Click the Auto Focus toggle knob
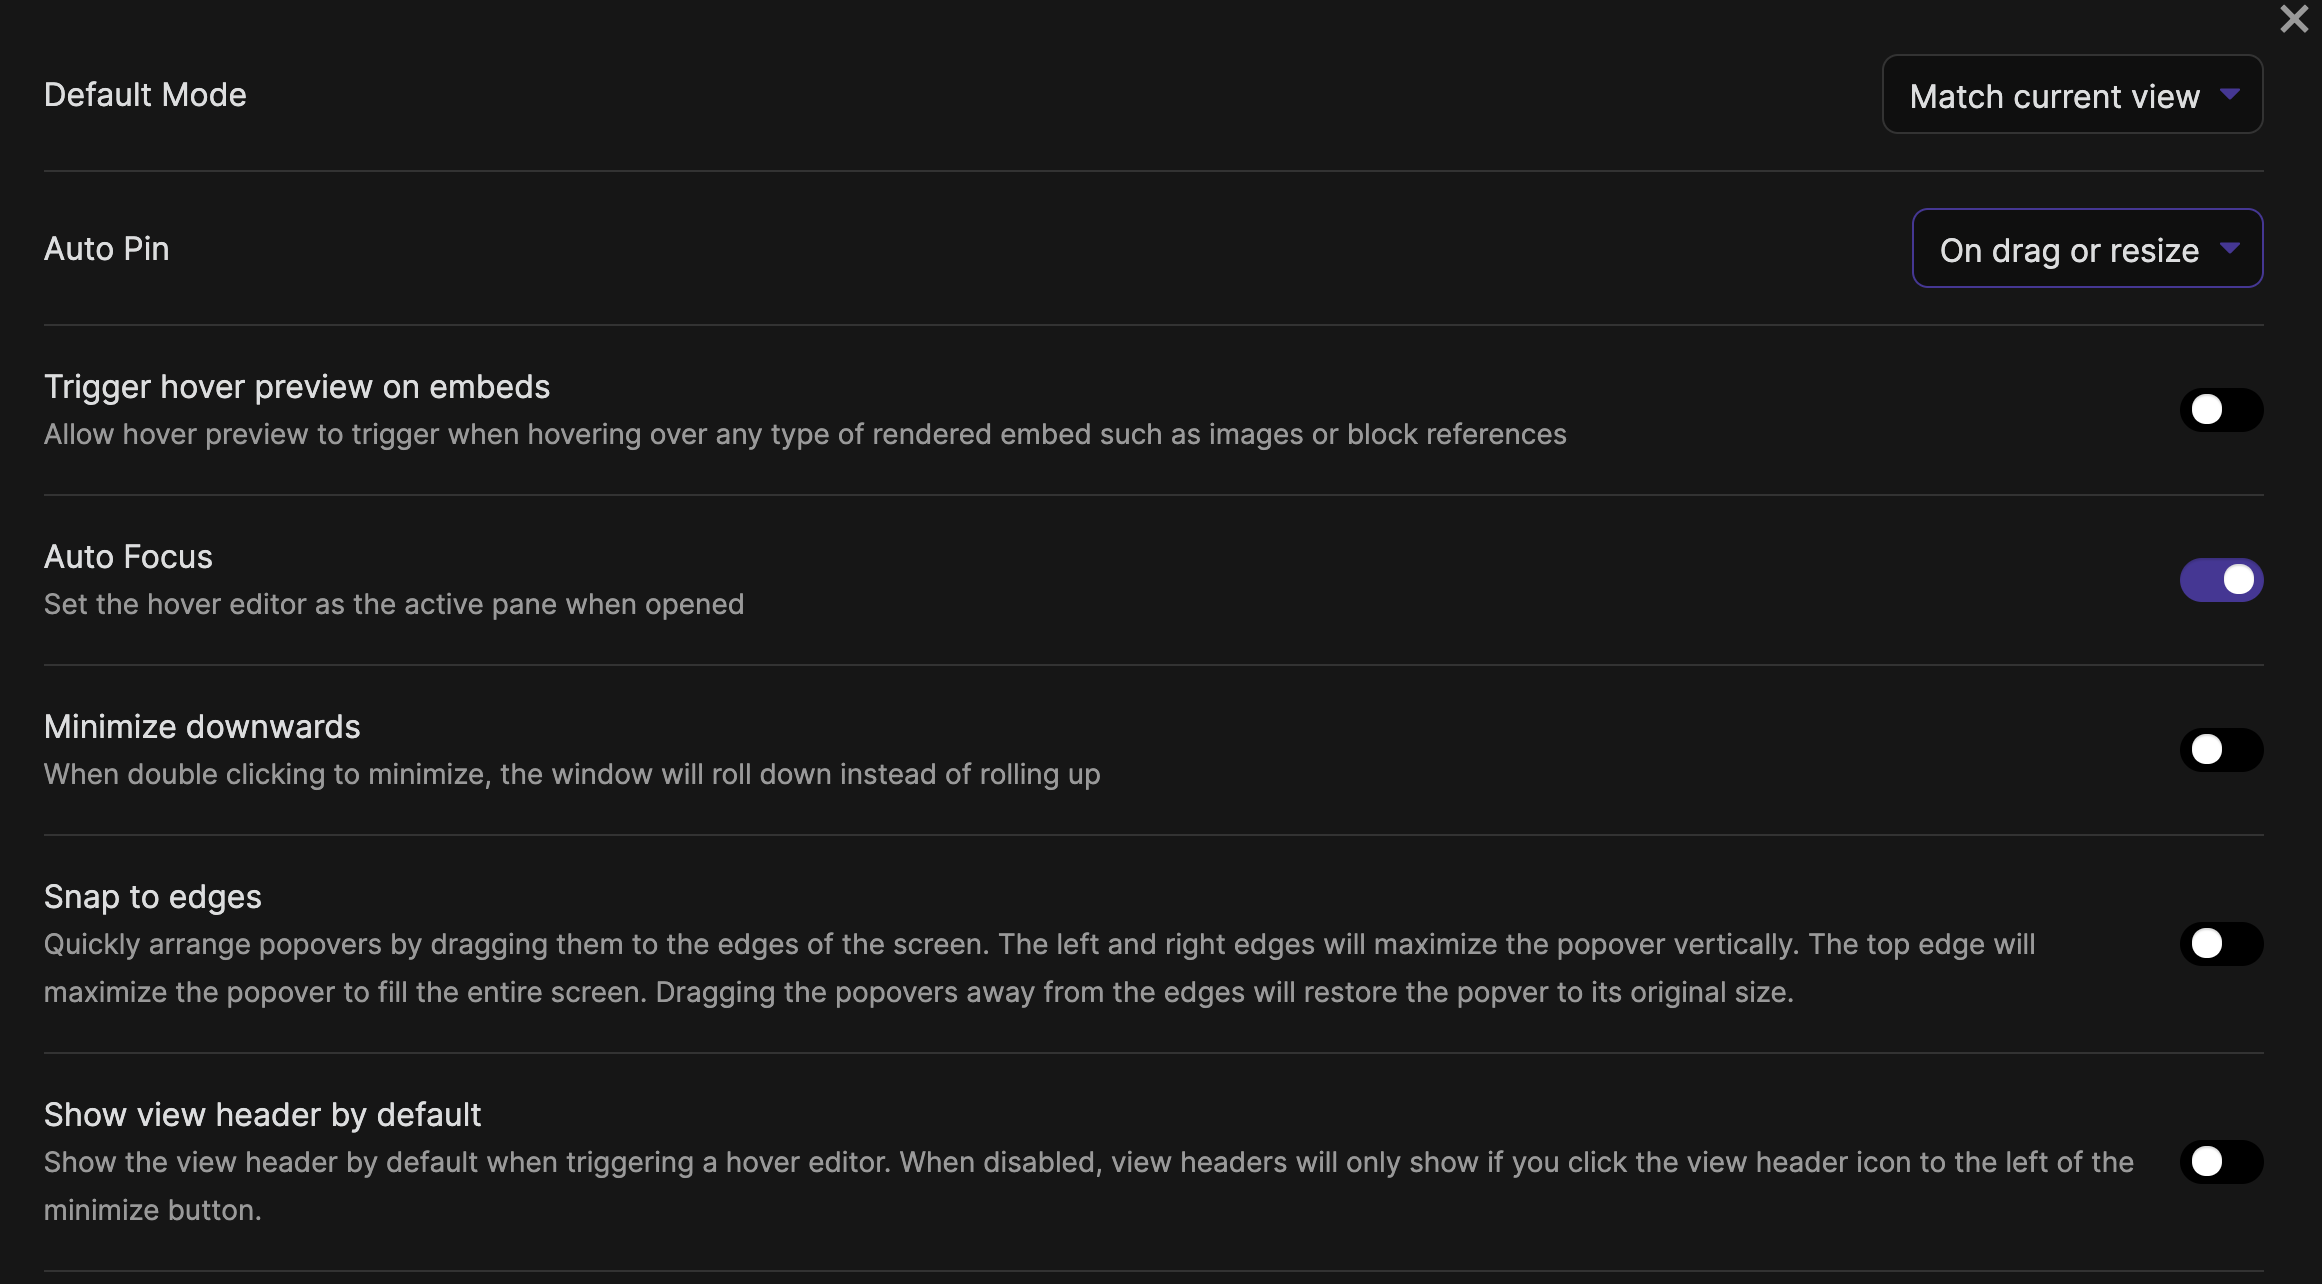This screenshot has height=1284, width=2322. [x=2240, y=579]
